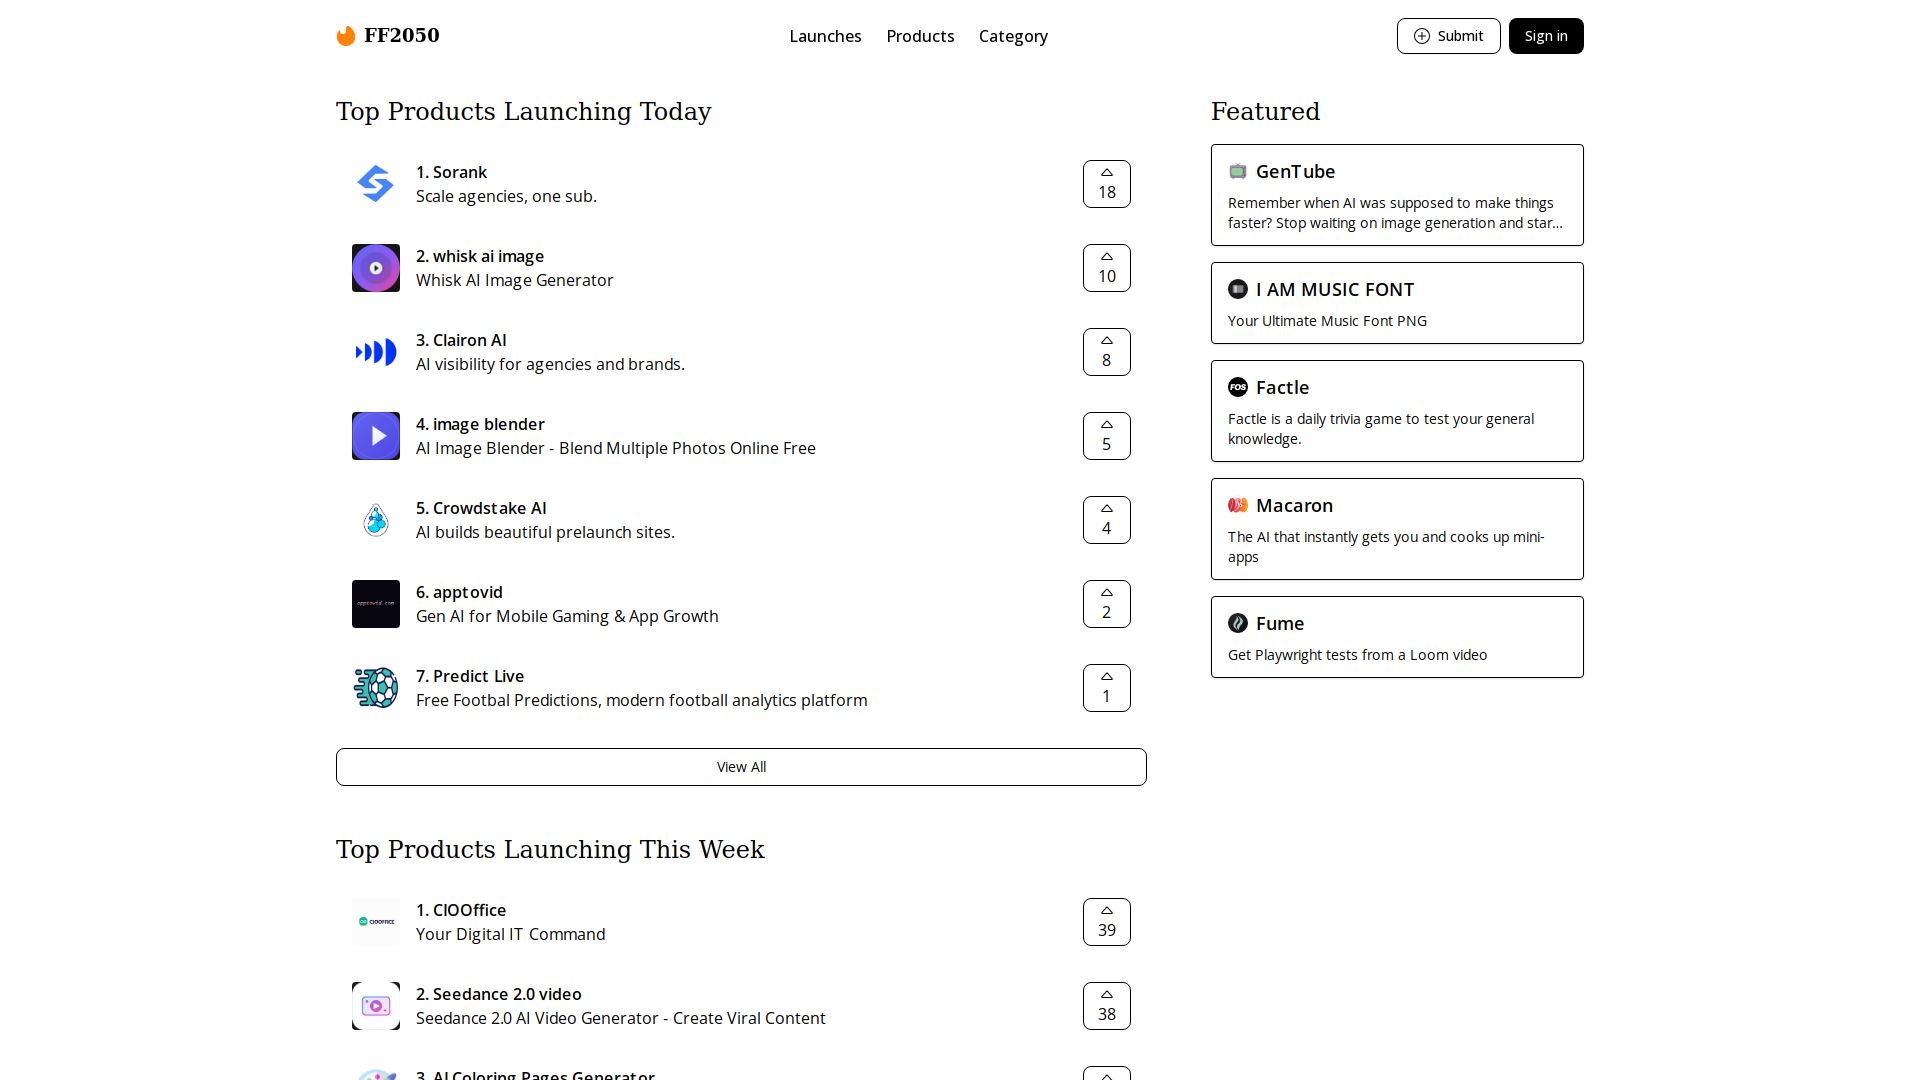Click the Sorank product logo icon
Screen dimensions: 1920x1080
pos(376,184)
